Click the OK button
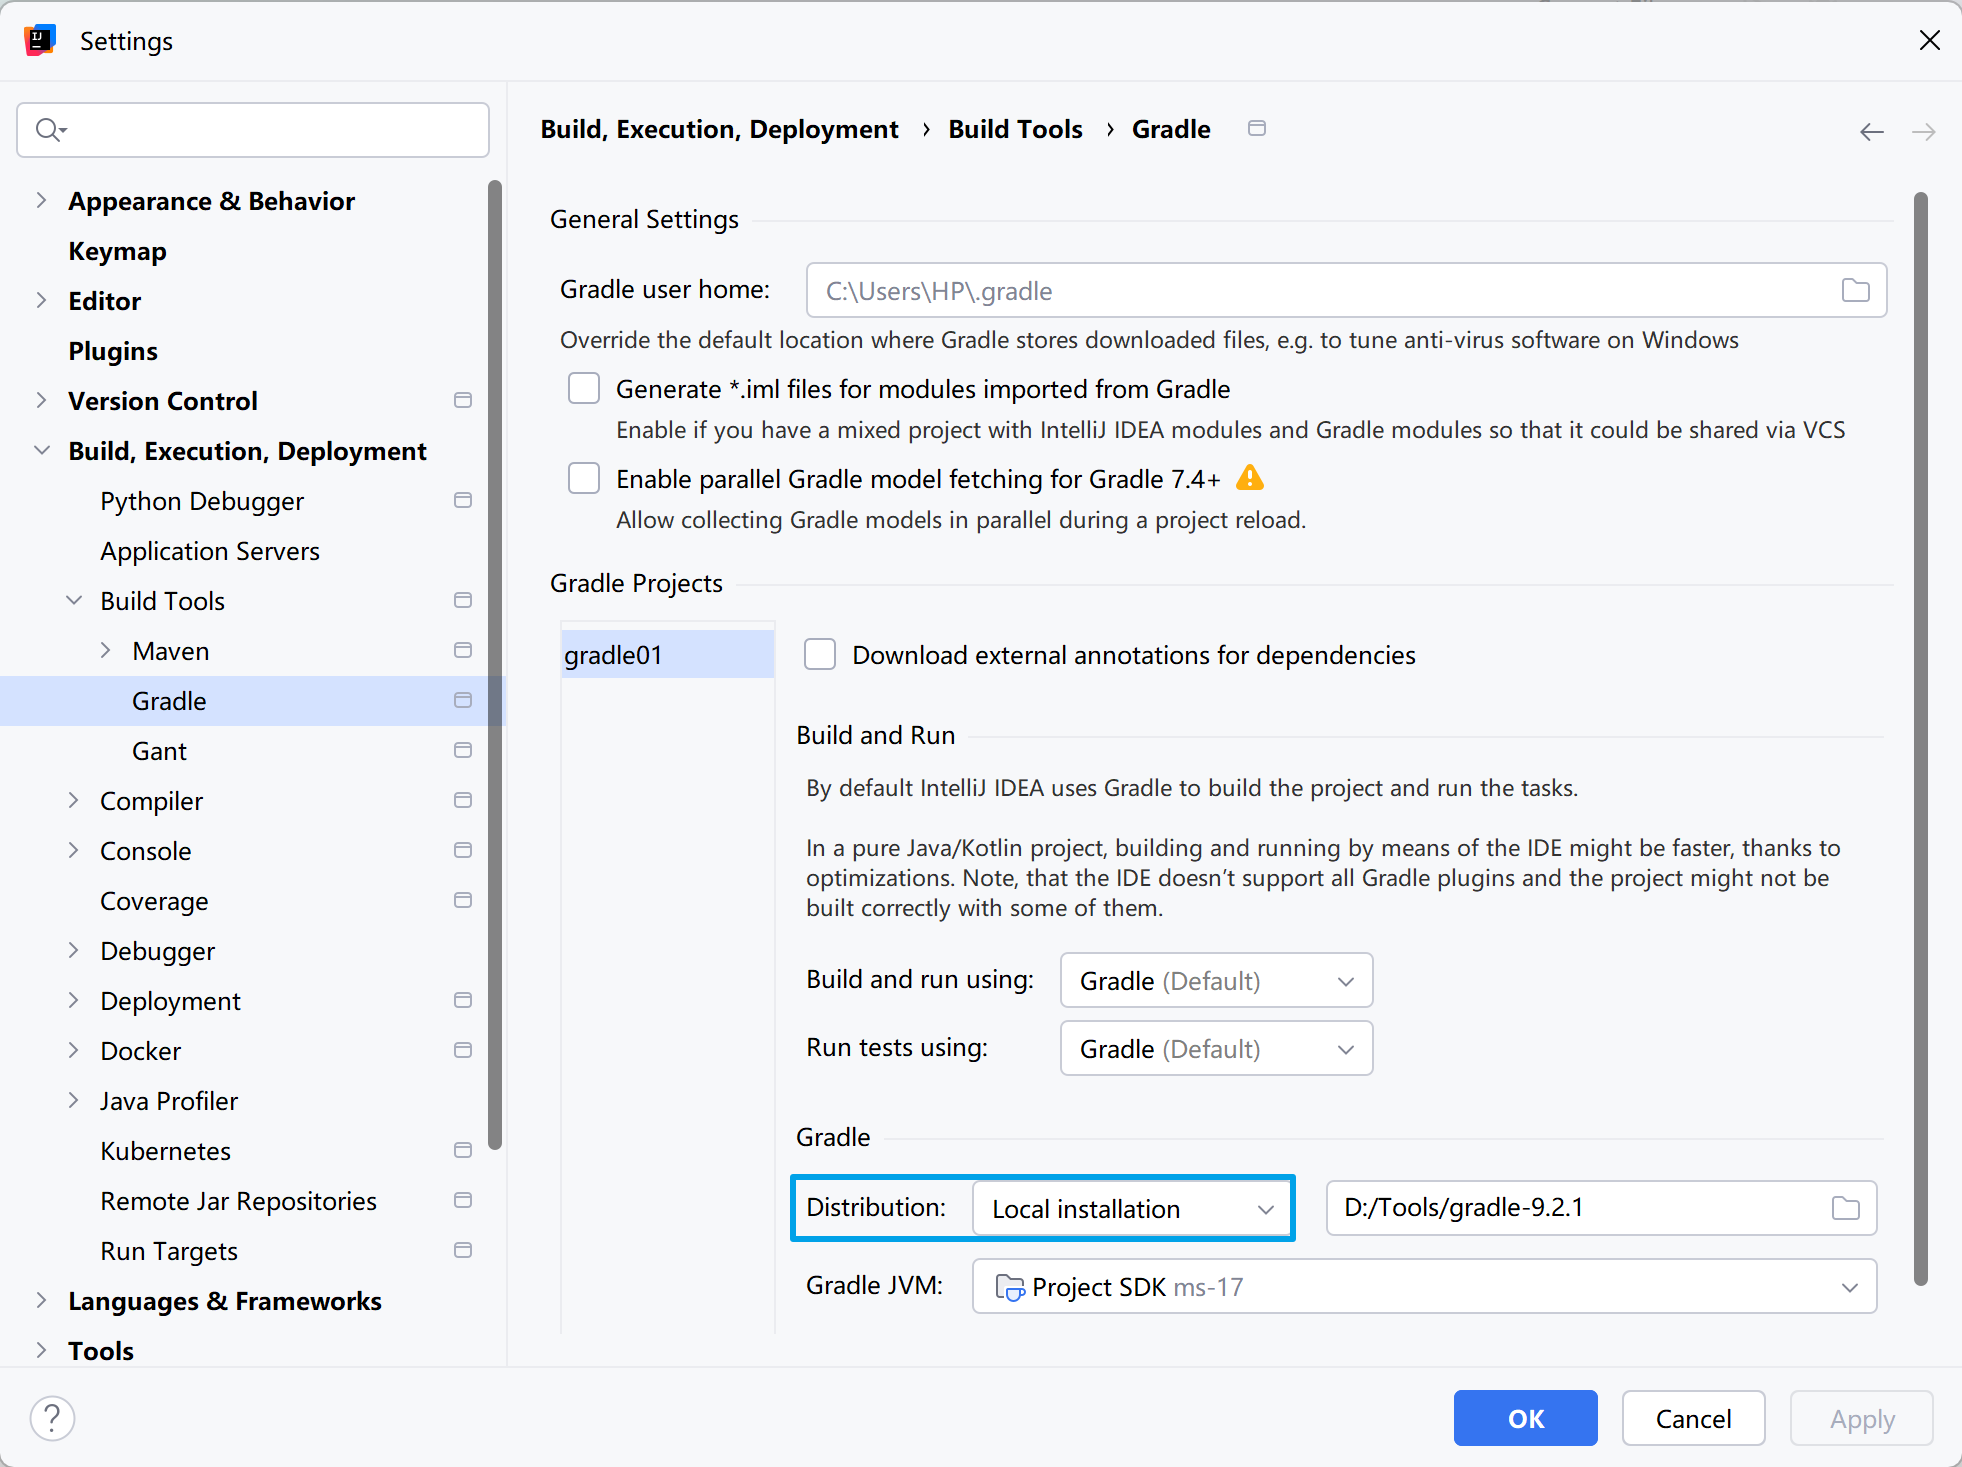Viewport: 1962px width, 1467px height. [x=1524, y=1418]
